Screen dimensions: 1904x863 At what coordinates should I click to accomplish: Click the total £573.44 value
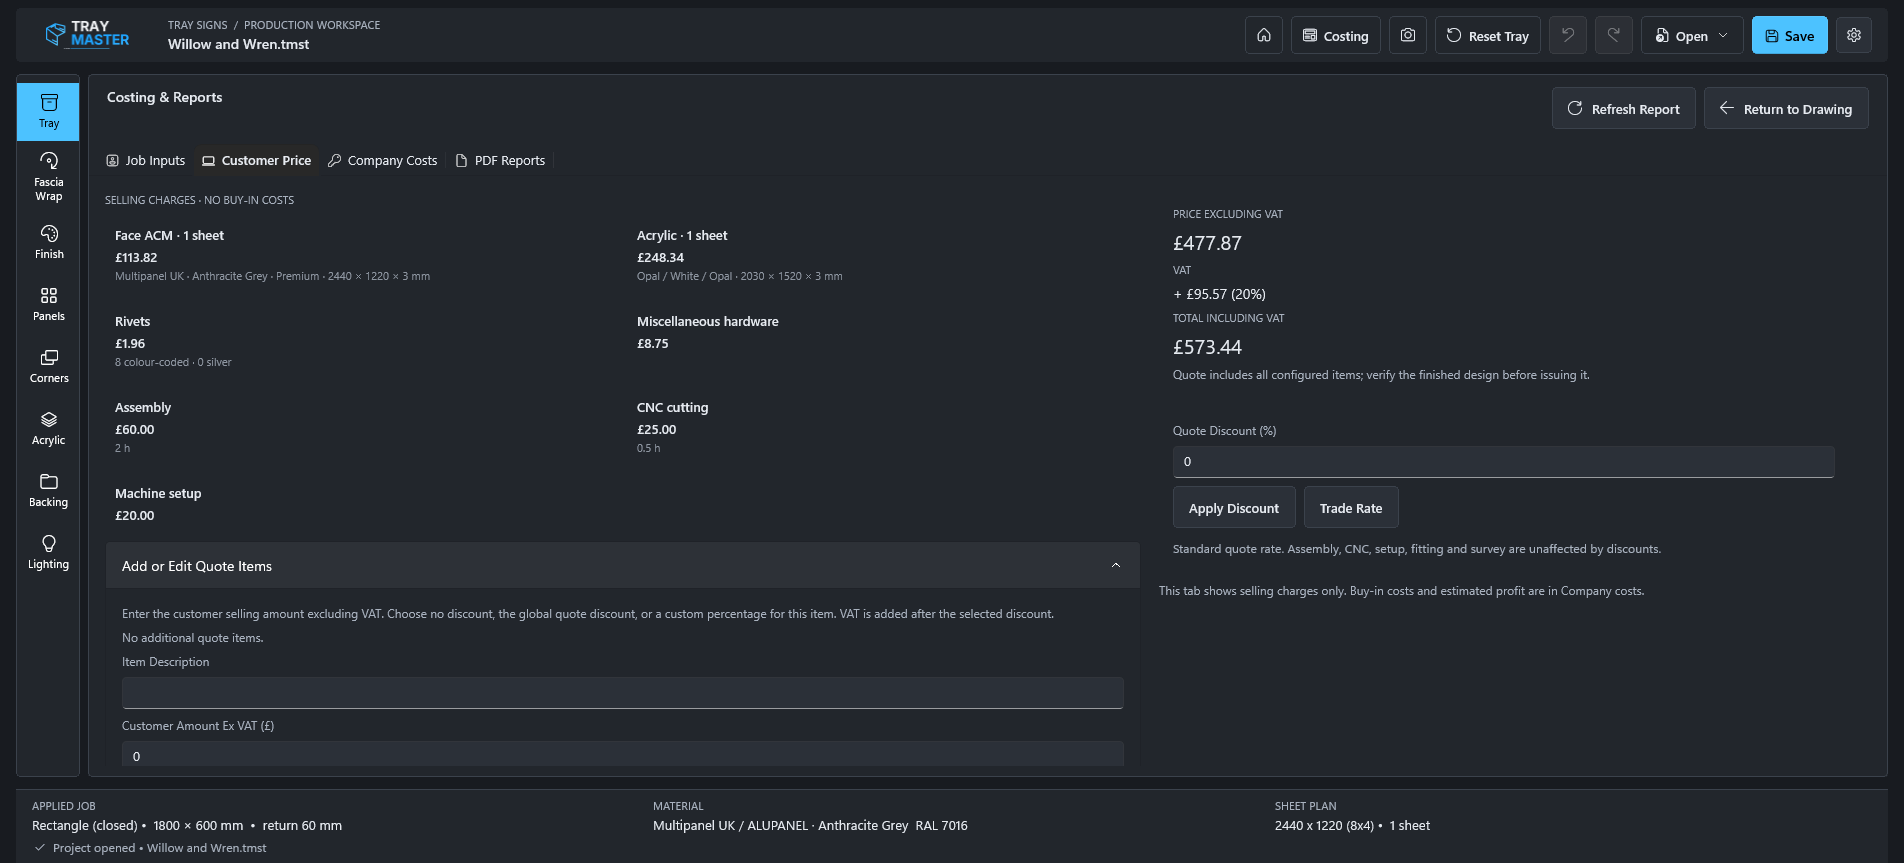coord(1207,347)
